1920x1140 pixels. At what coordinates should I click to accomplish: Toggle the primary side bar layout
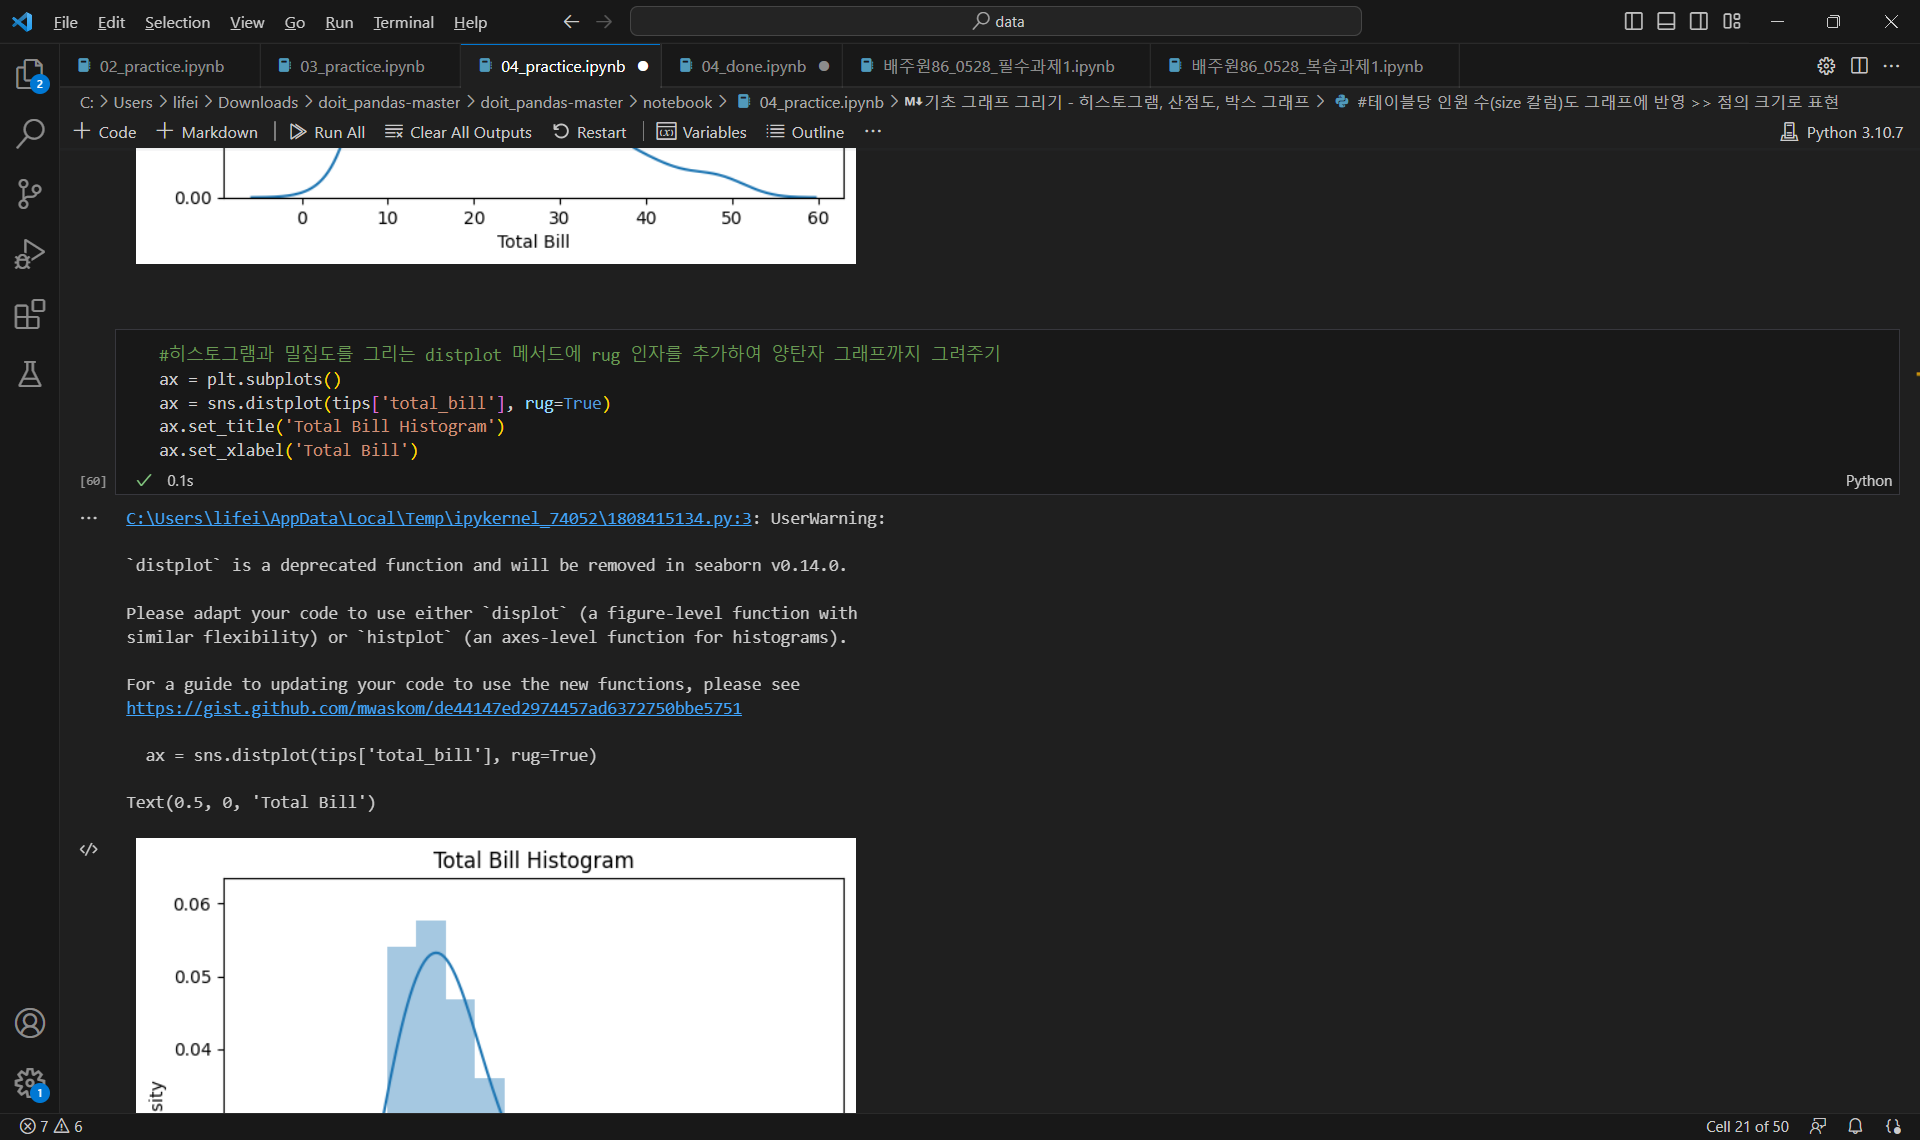coord(1633,21)
